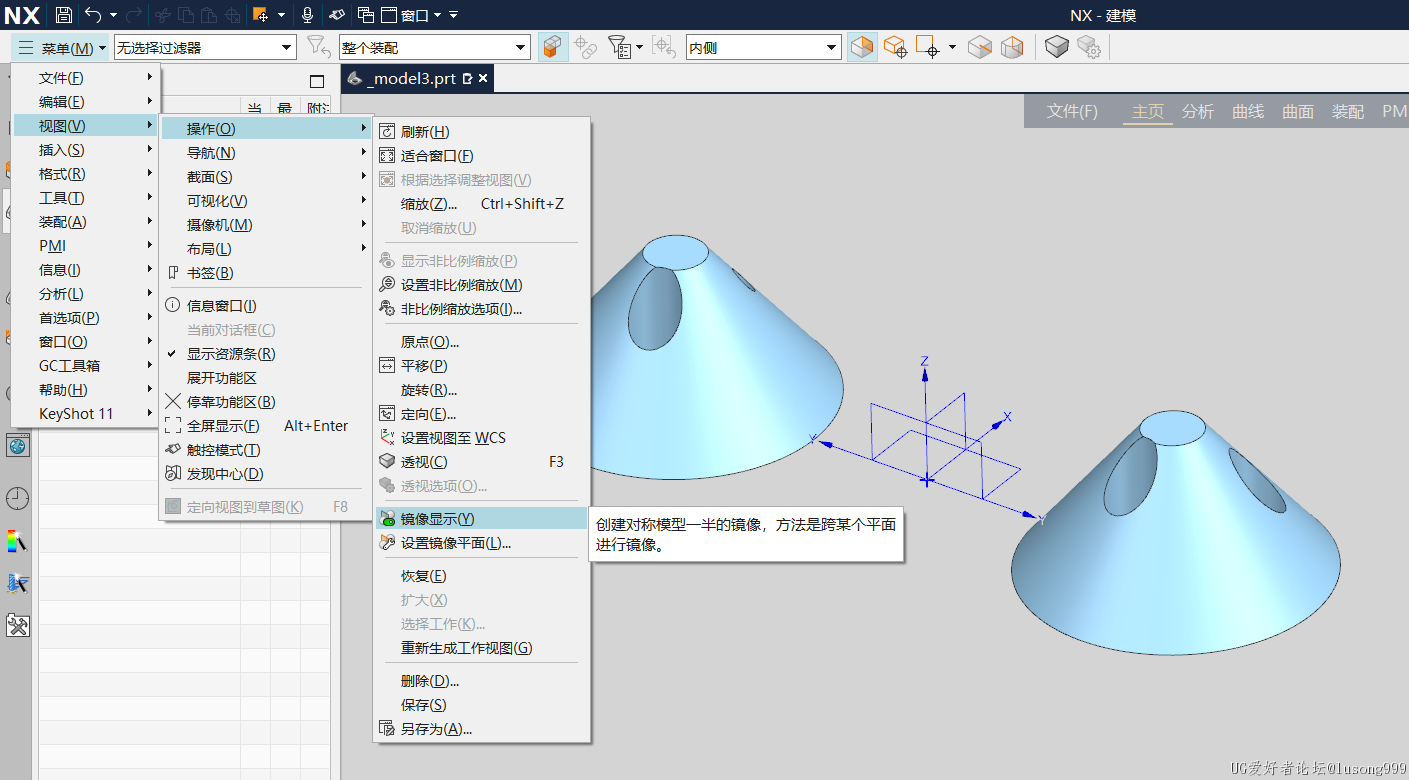Screen dimensions: 1409x780
Task: Click the Save disk icon in title bar
Action: click(63, 15)
